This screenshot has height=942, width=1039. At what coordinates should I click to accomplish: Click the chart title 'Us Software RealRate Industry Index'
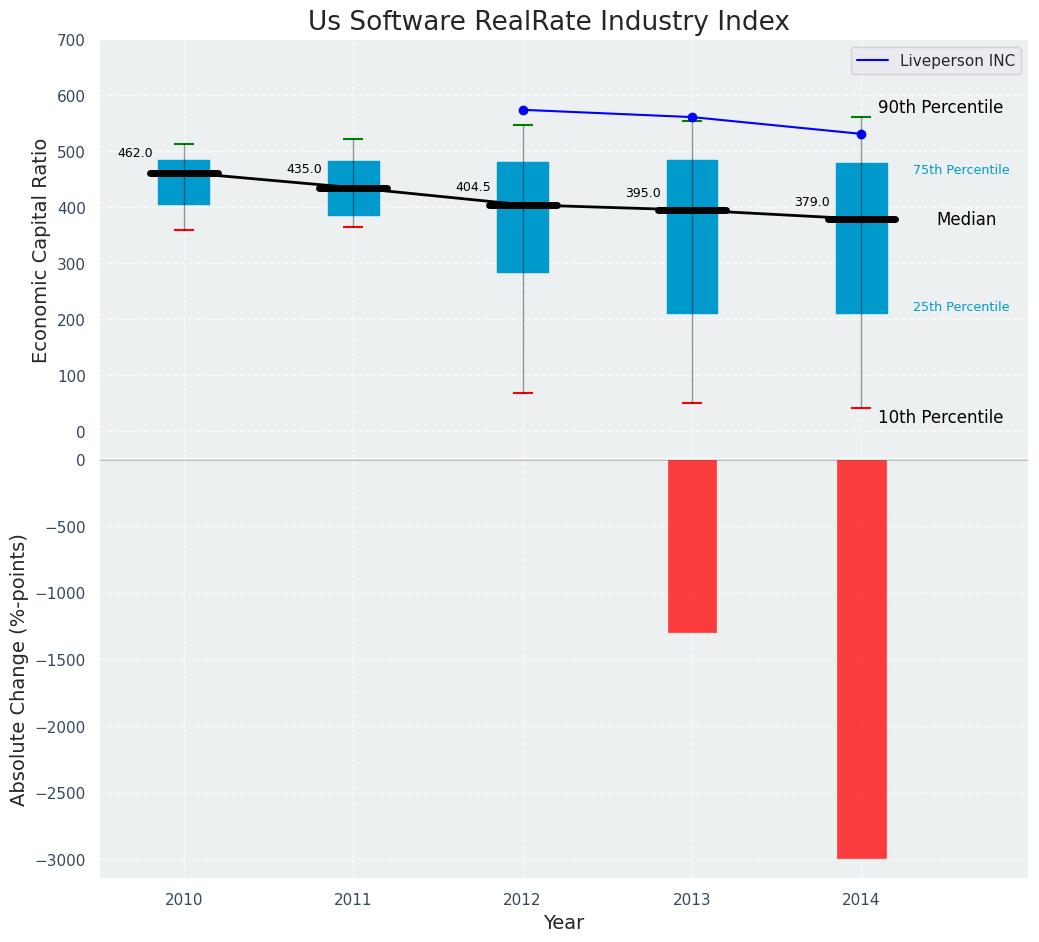click(x=548, y=21)
